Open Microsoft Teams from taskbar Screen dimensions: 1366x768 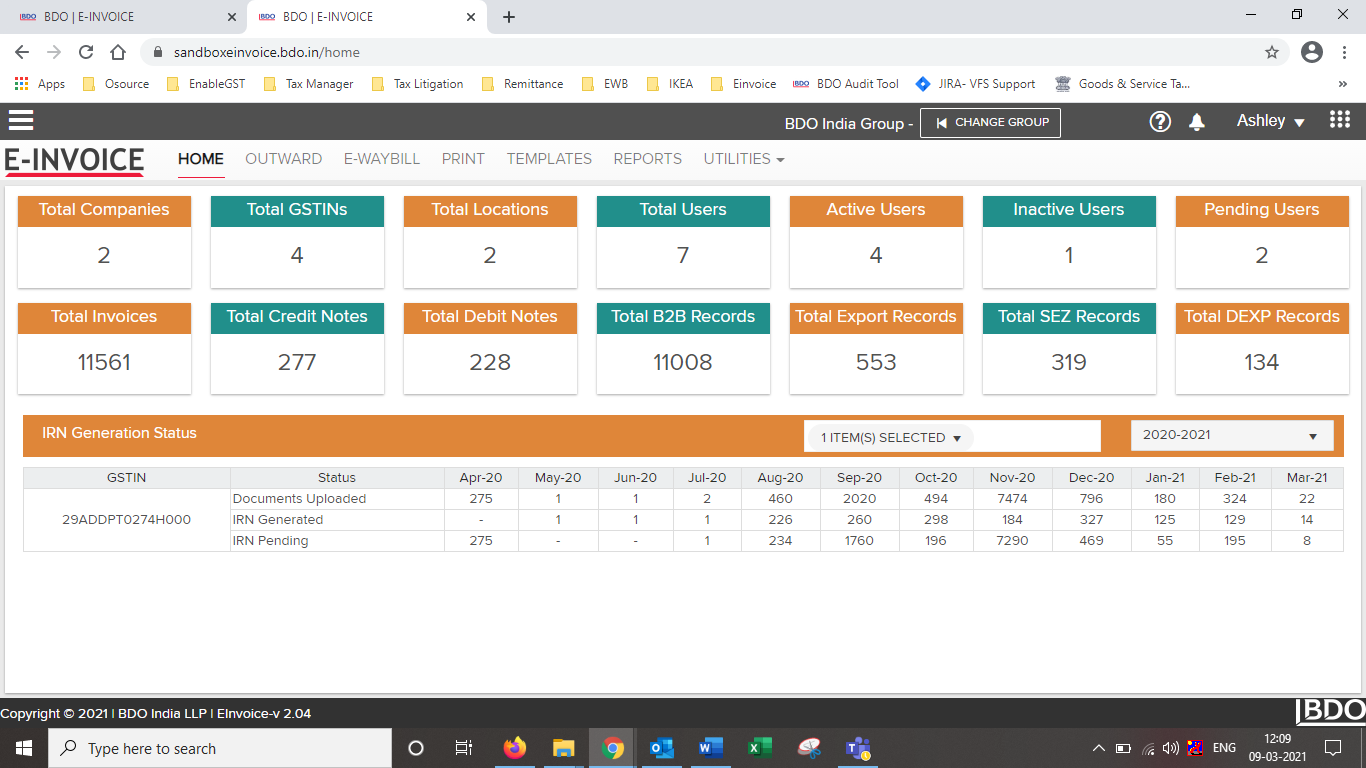857,748
